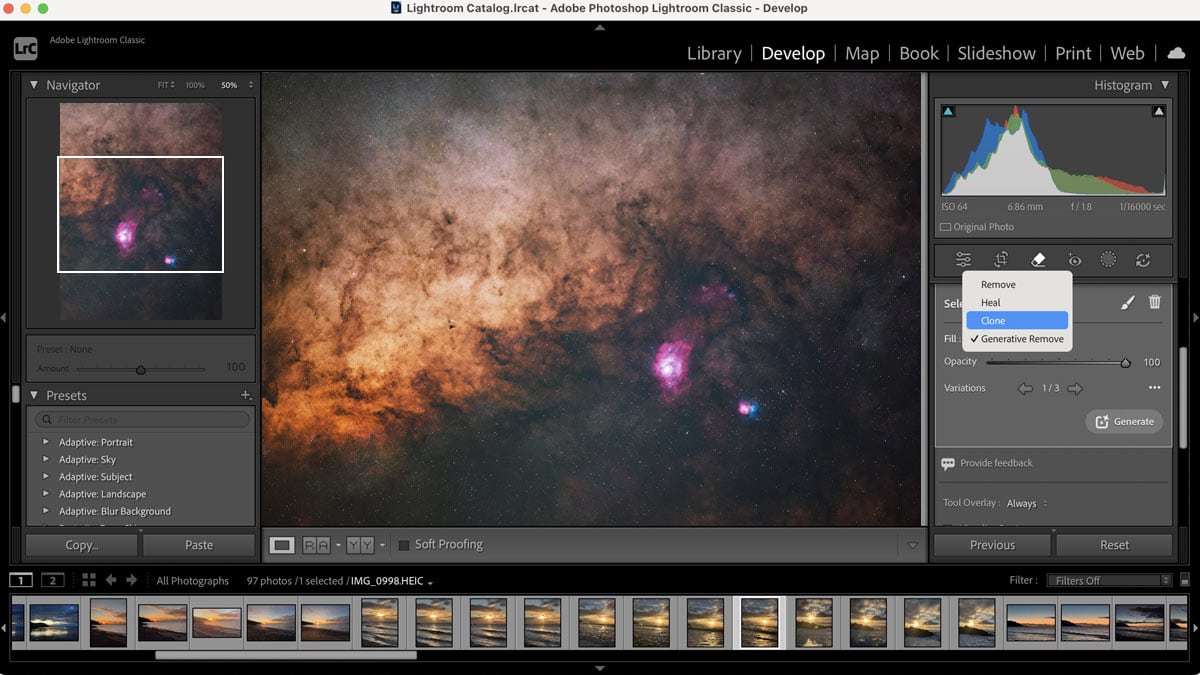
Task: Select the highlighted filmstrip sunset thumbnail
Action: pyautogui.click(x=760, y=622)
